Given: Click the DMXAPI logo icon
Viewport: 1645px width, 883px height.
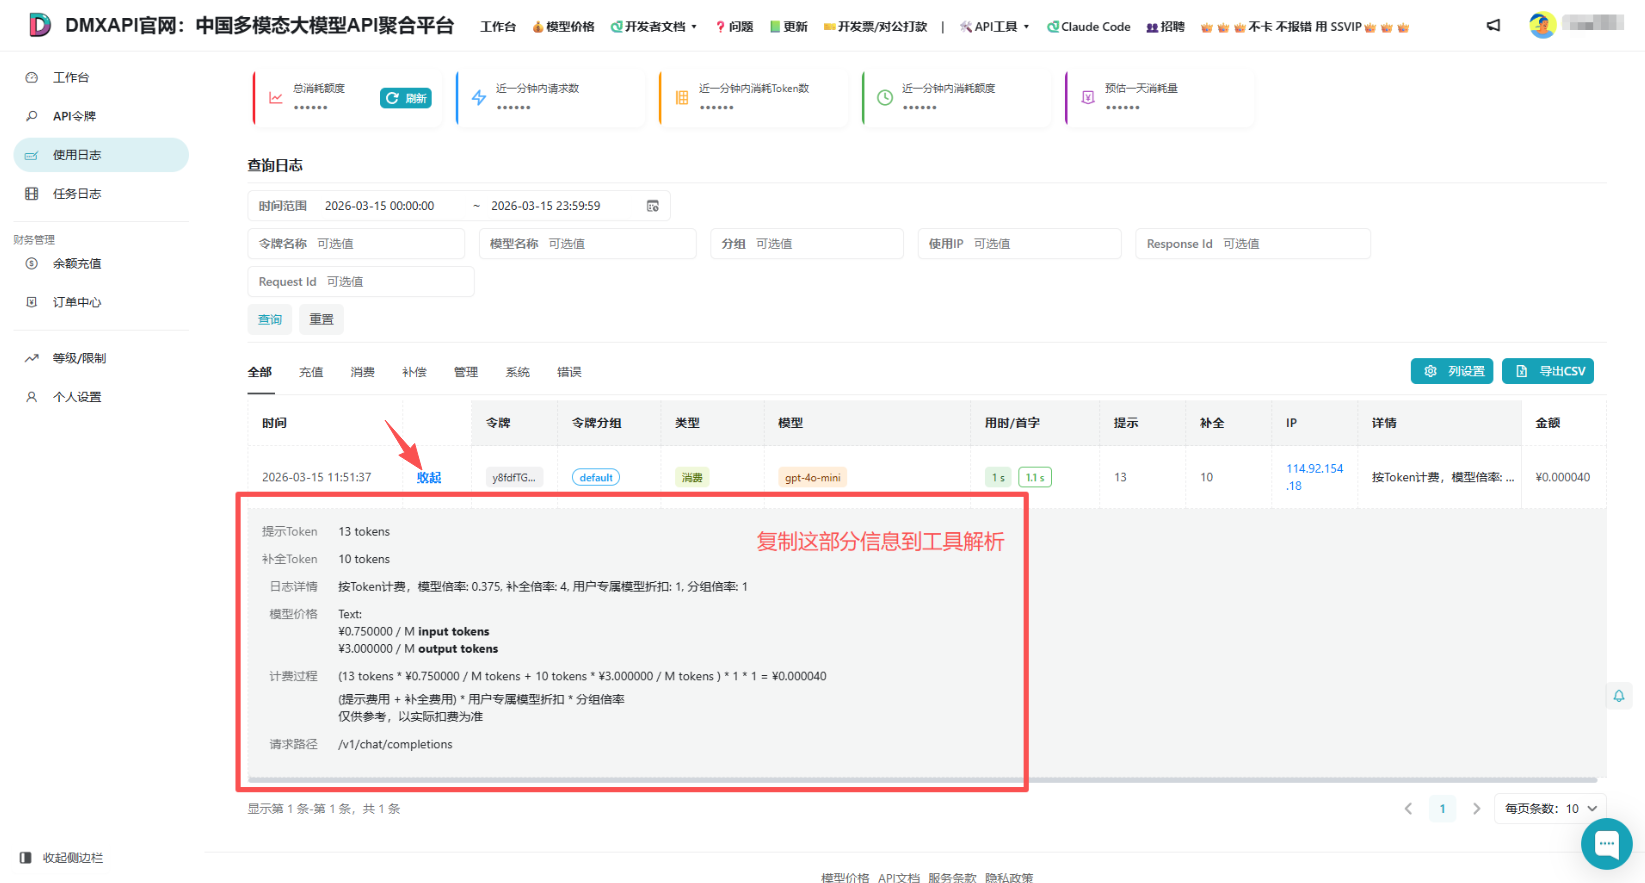Looking at the screenshot, I should coord(39,25).
